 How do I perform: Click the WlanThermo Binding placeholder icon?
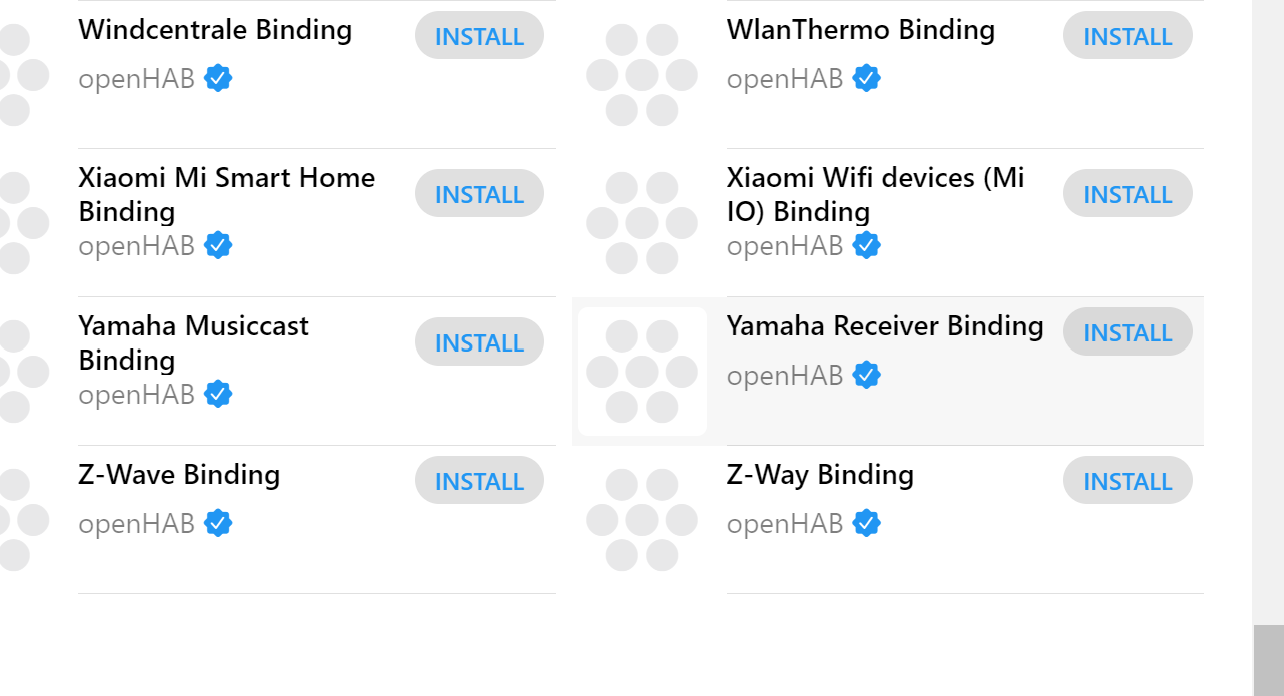click(642, 75)
